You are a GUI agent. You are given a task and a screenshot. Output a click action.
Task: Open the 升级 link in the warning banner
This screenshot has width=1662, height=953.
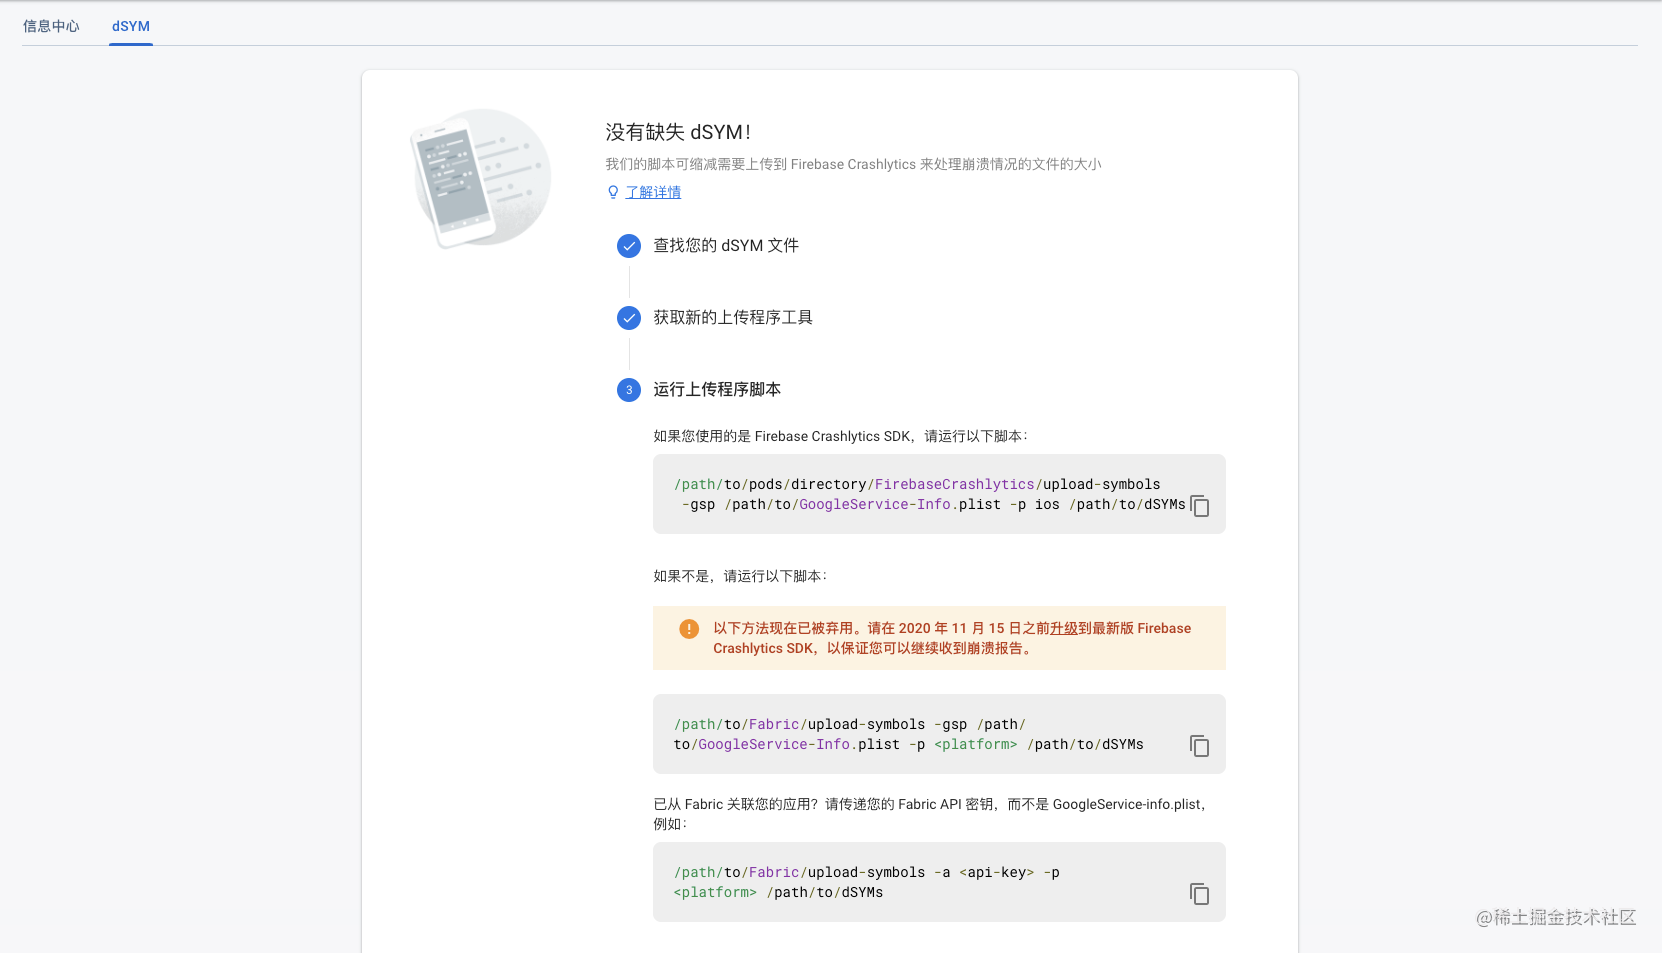tap(1064, 628)
